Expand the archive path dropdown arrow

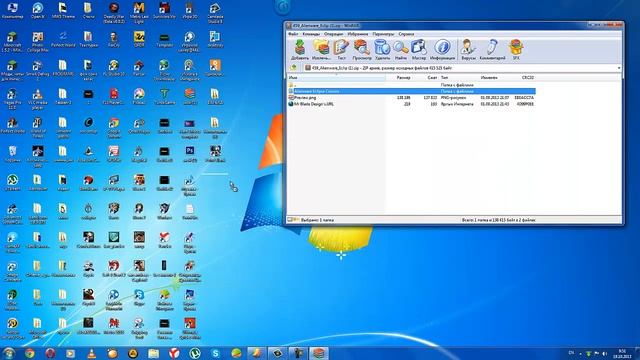[x=619, y=68]
